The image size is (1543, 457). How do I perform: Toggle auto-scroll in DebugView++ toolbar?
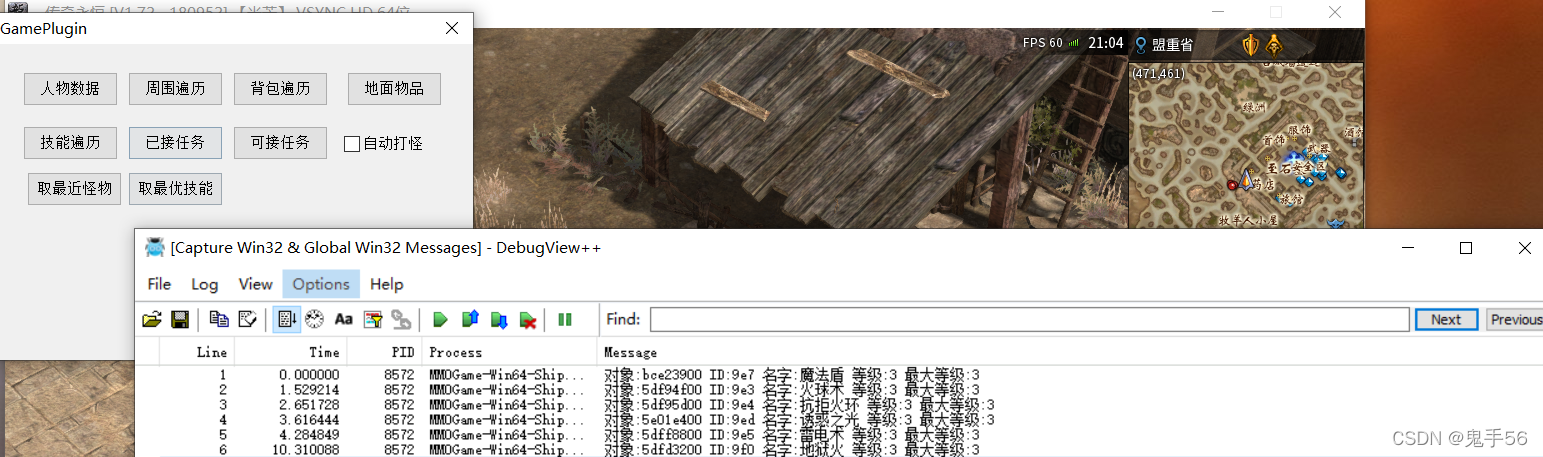point(286,320)
